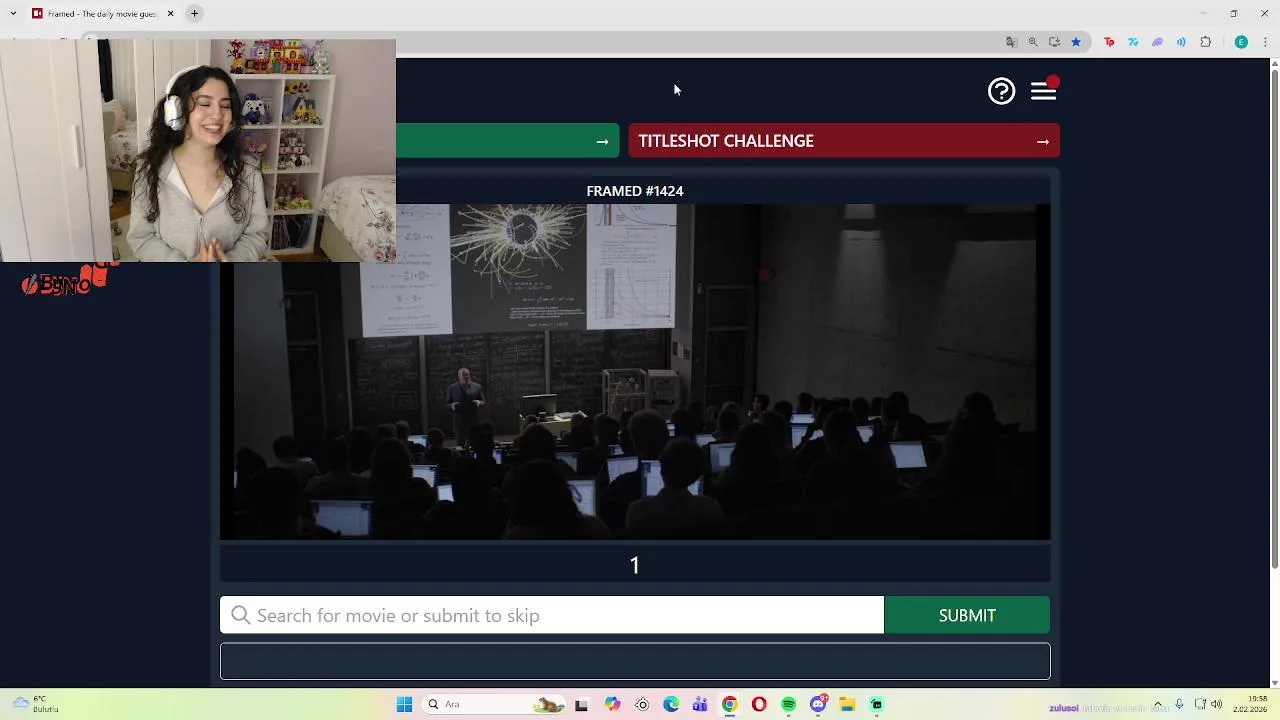The image size is (1280, 720).
Task: Open SteelSeries app on the taskbar
Action: (x=642, y=705)
